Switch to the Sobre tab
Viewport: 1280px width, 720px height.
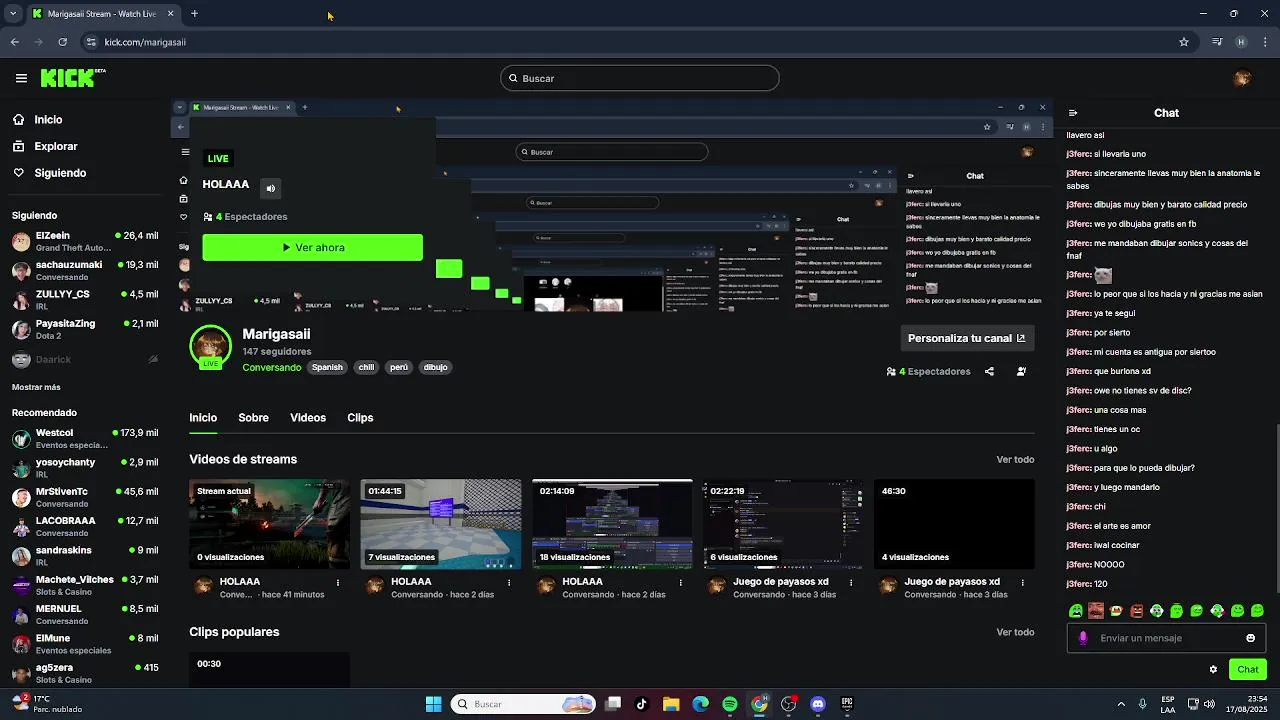pos(253,418)
